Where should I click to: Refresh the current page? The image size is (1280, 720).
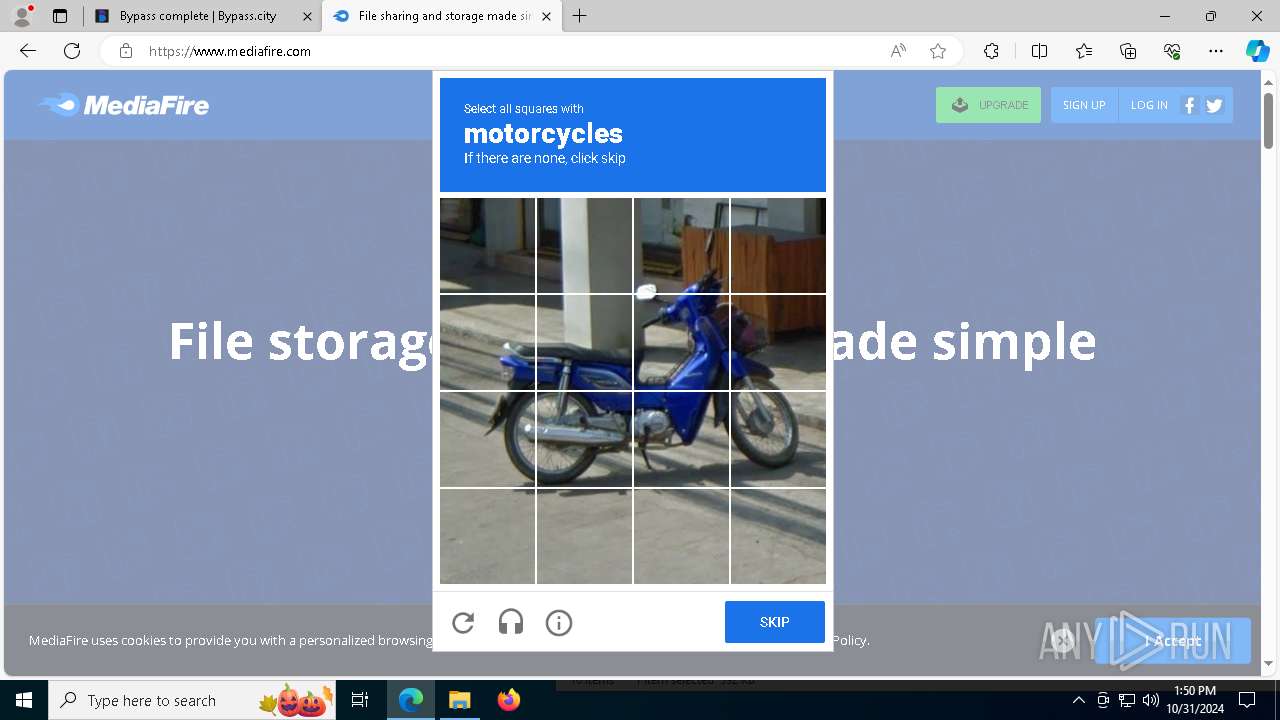pyautogui.click(x=72, y=51)
